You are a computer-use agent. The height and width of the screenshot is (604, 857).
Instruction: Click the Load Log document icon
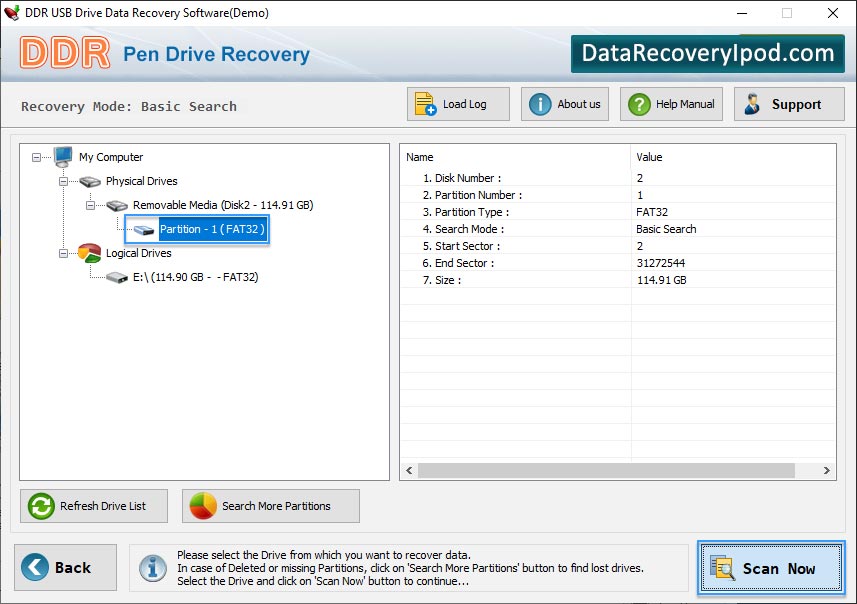[425, 104]
